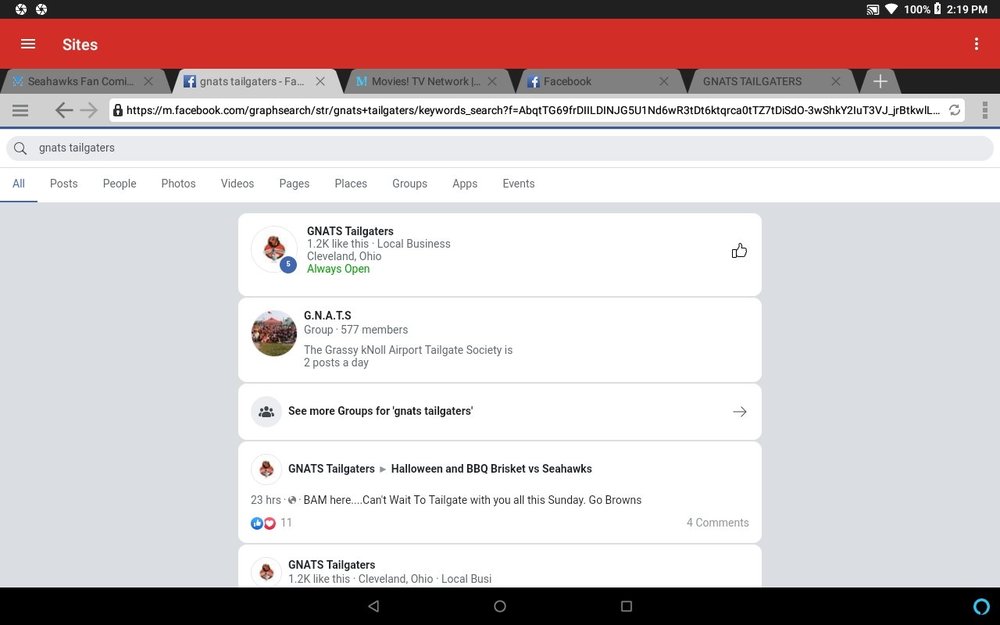The image size is (1000, 625).
Task: Add a new tab with plus
Action: pyautogui.click(x=880, y=81)
